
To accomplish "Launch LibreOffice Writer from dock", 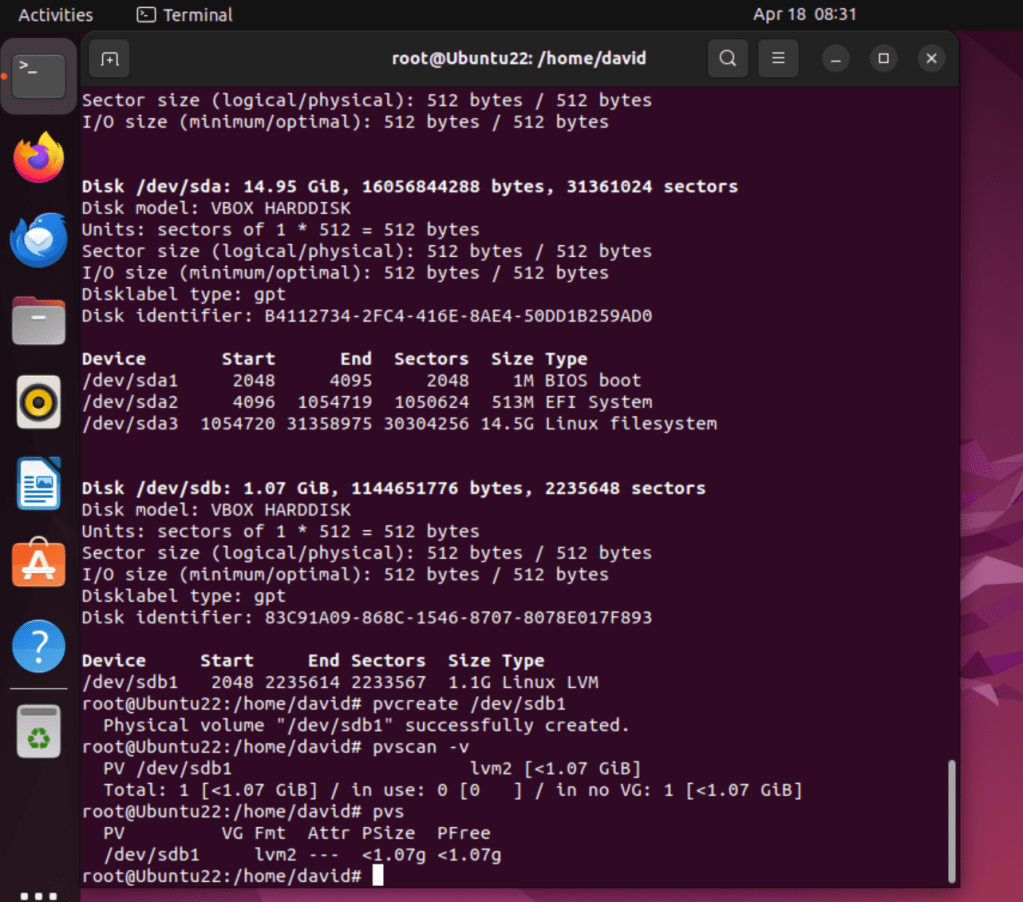I will (39, 484).
